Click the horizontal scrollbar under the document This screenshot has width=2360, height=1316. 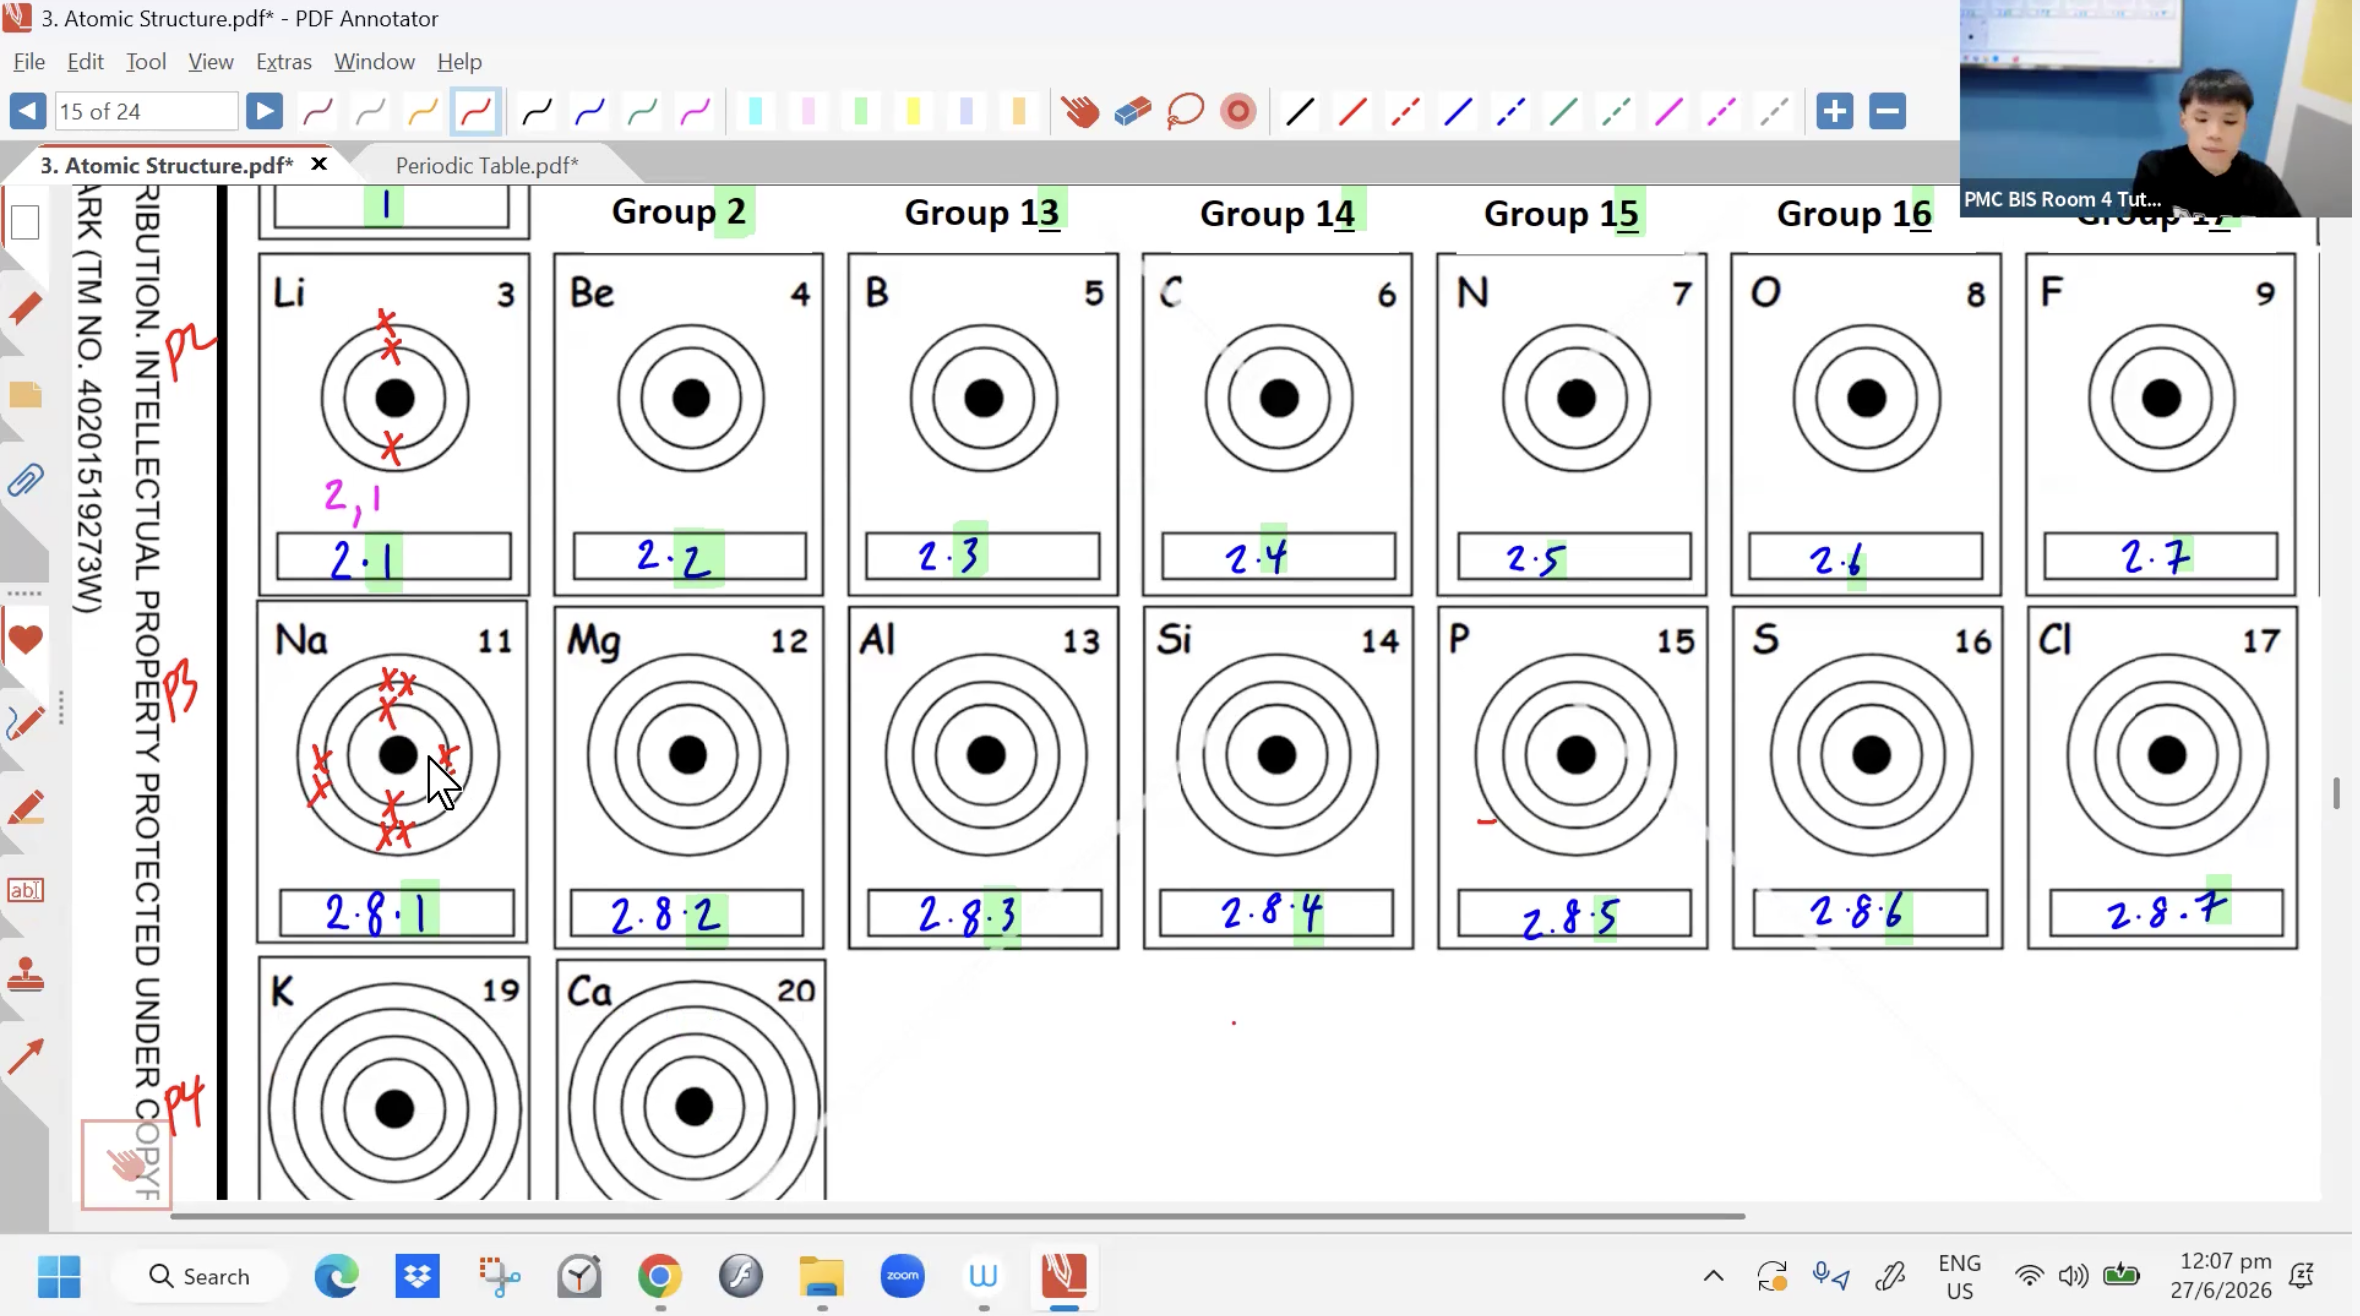point(958,1216)
